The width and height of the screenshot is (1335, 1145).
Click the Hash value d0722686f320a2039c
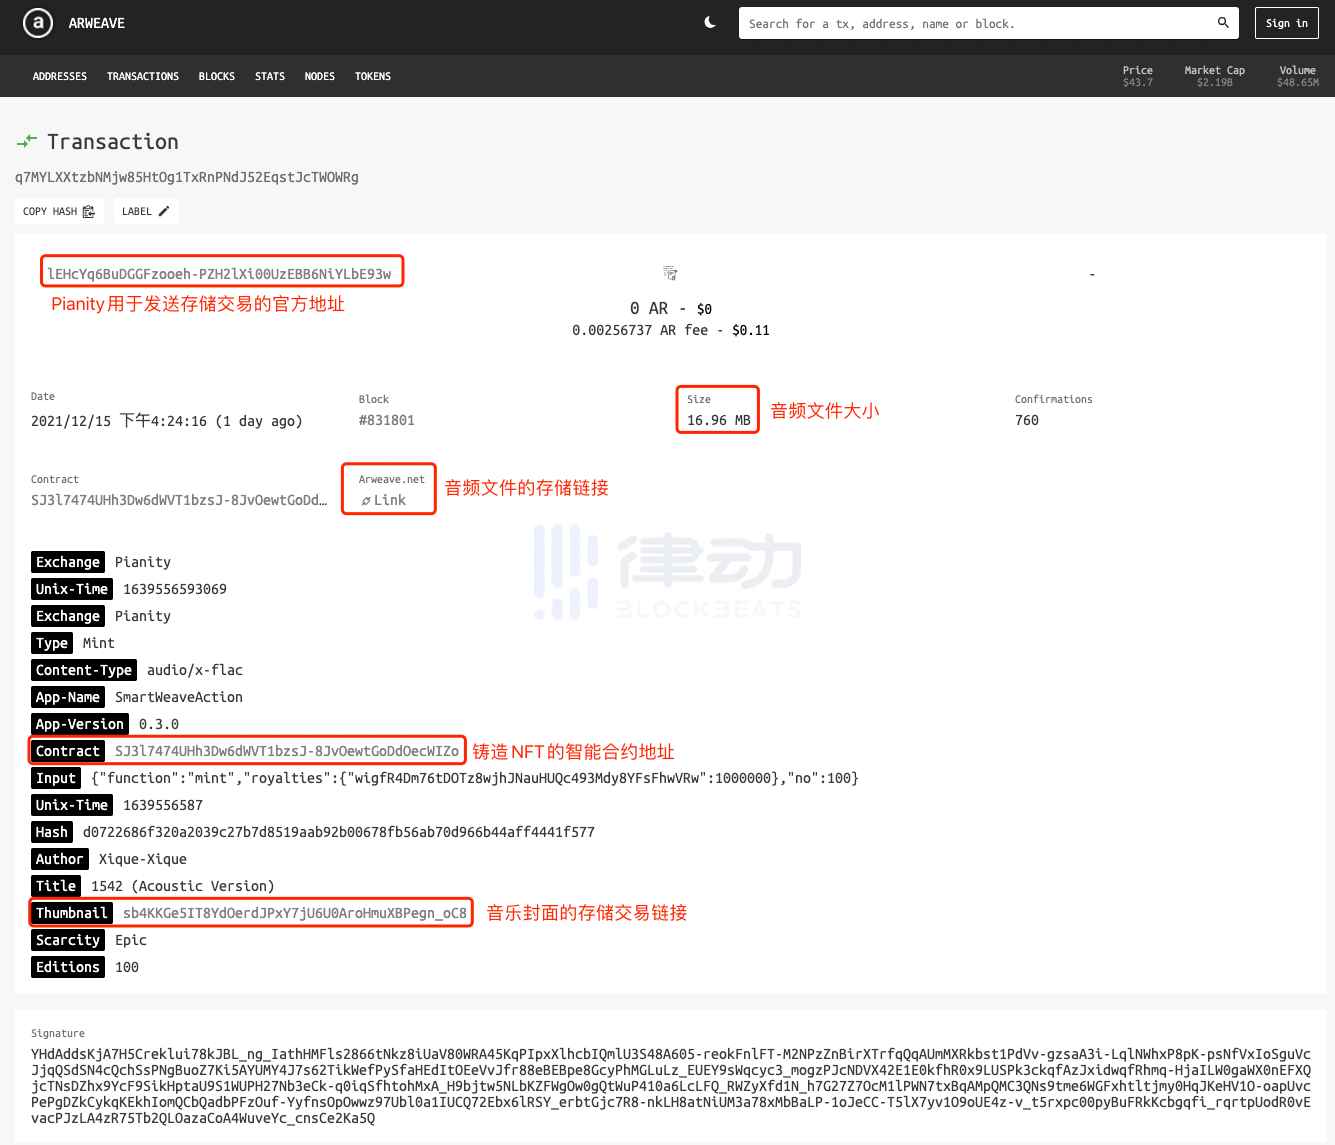[x=339, y=832]
